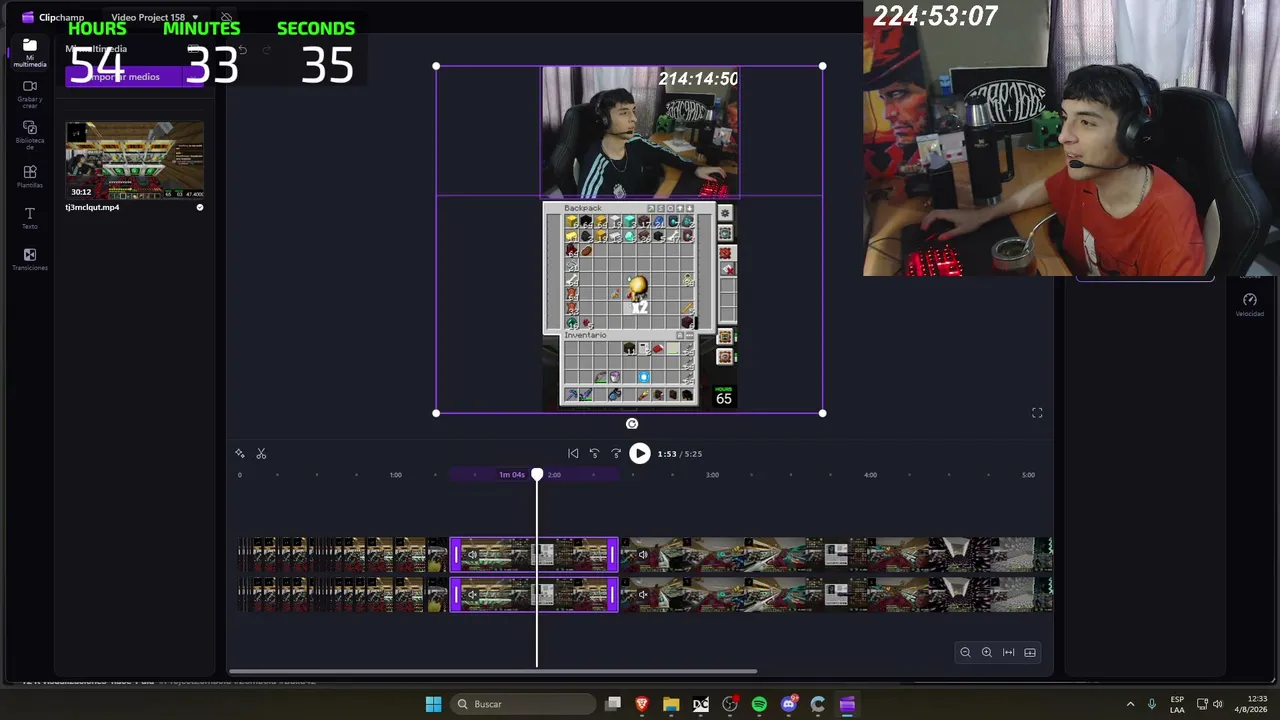Click the tj3mclqut.mp4 file name
This screenshot has width=1280, height=720.
pos(92,208)
